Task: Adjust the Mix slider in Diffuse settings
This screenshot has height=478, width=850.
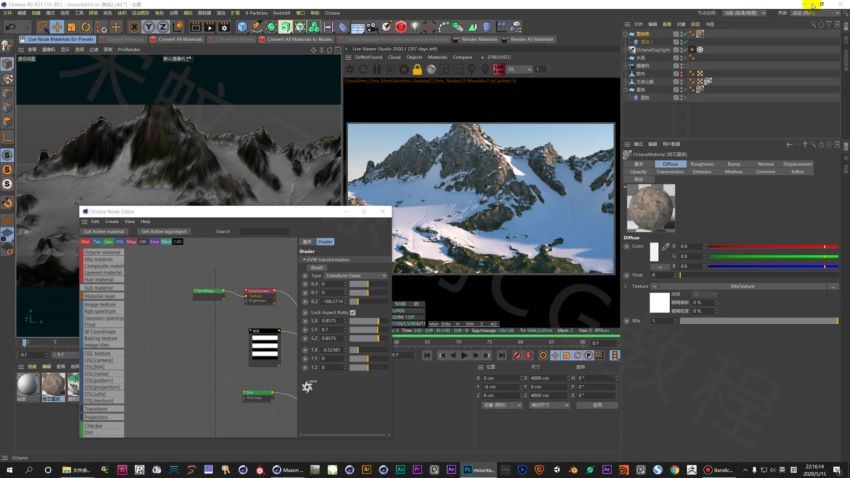Action: pyautogui.click(x=759, y=321)
